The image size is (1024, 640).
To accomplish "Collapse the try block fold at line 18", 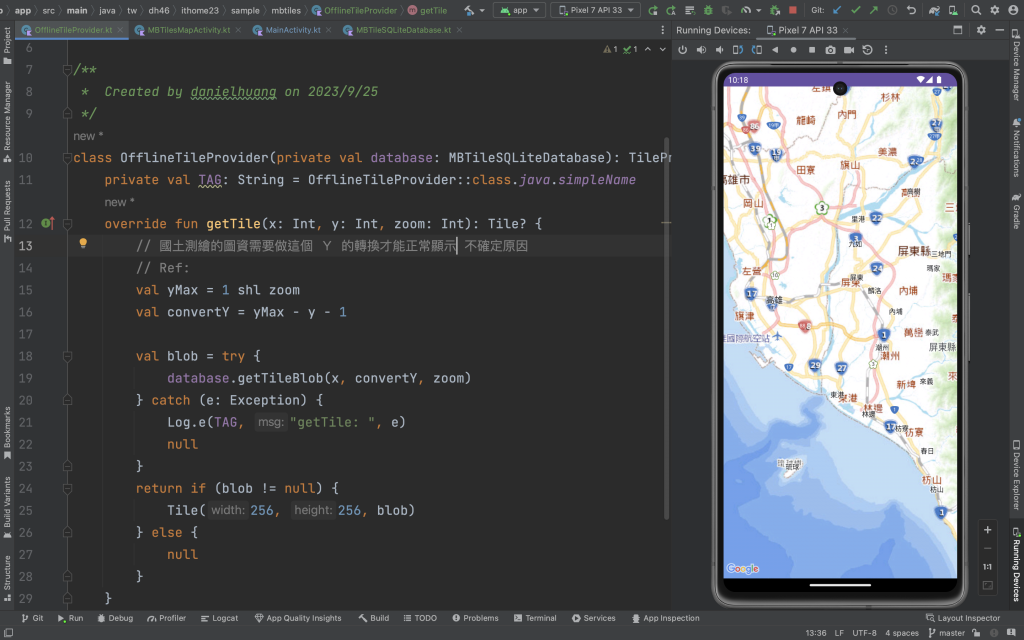I will (67, 356).
